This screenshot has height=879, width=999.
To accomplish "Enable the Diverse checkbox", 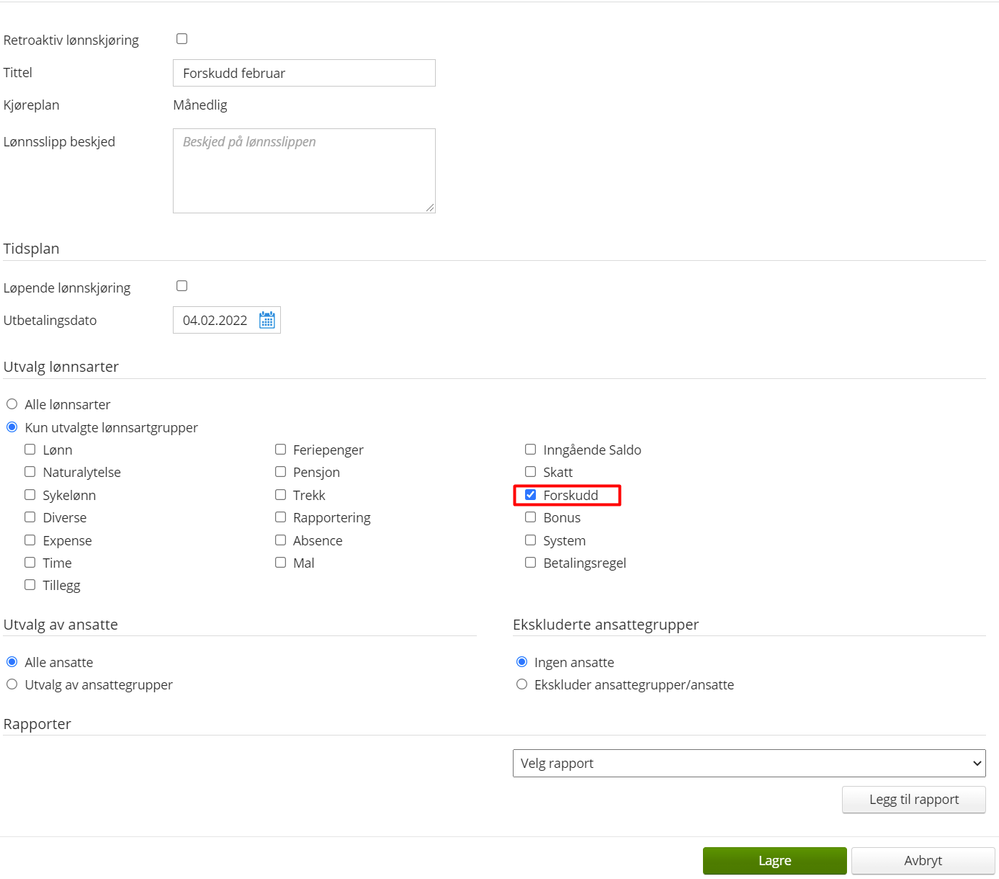I will point(30,517).
